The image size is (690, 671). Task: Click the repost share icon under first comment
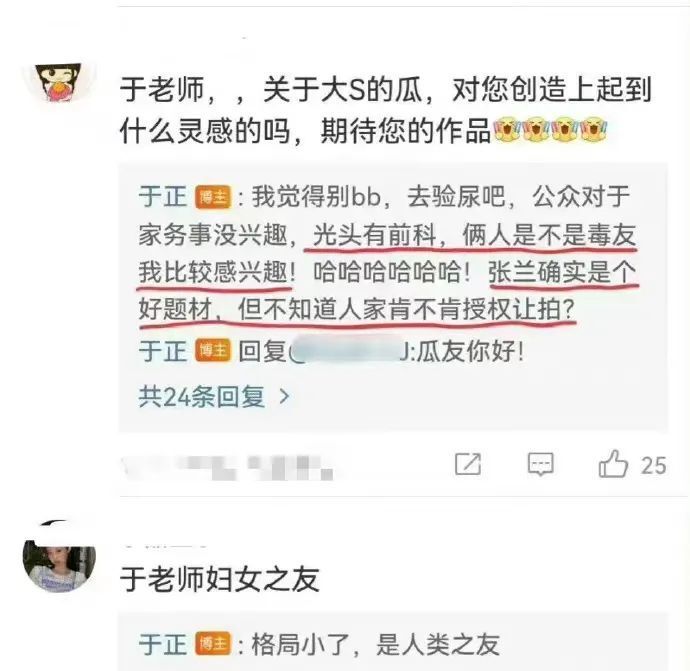[x=468, y=464]
